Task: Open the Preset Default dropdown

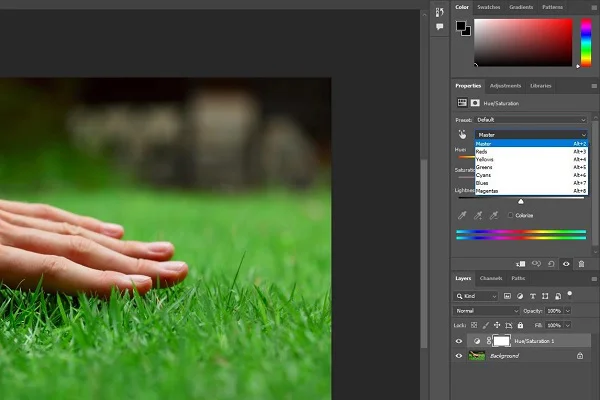Action: pyautogui.click(x=531, y=120)
